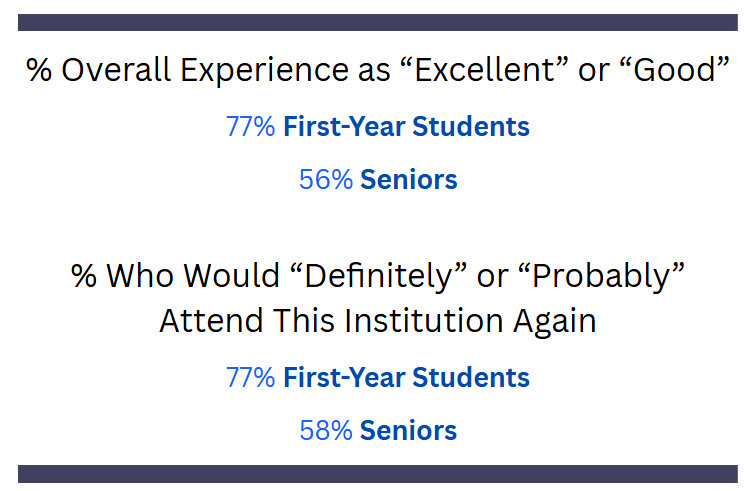Screen dimensions: 744x491
Task: Click "First-Year Students" under the Overall Experience heading
Action: click(406, 127)
